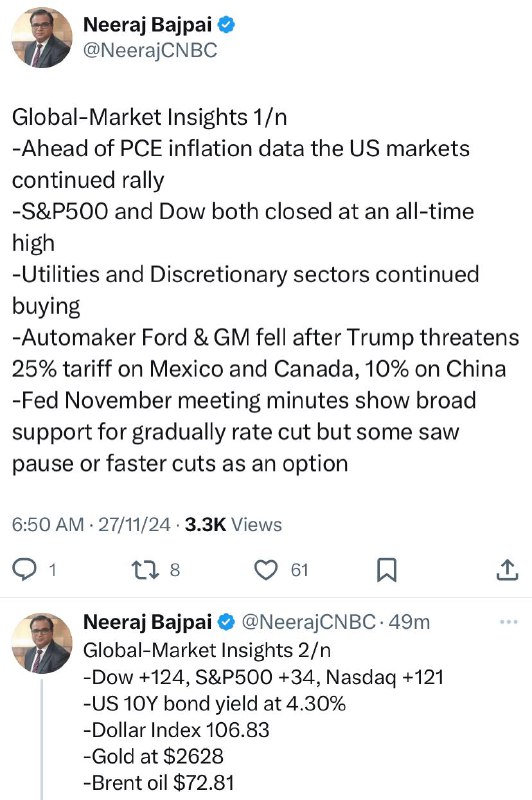
Task: Open the three-dot menu on second tweet
Action: pyautogui.click(x=509, y=622)
